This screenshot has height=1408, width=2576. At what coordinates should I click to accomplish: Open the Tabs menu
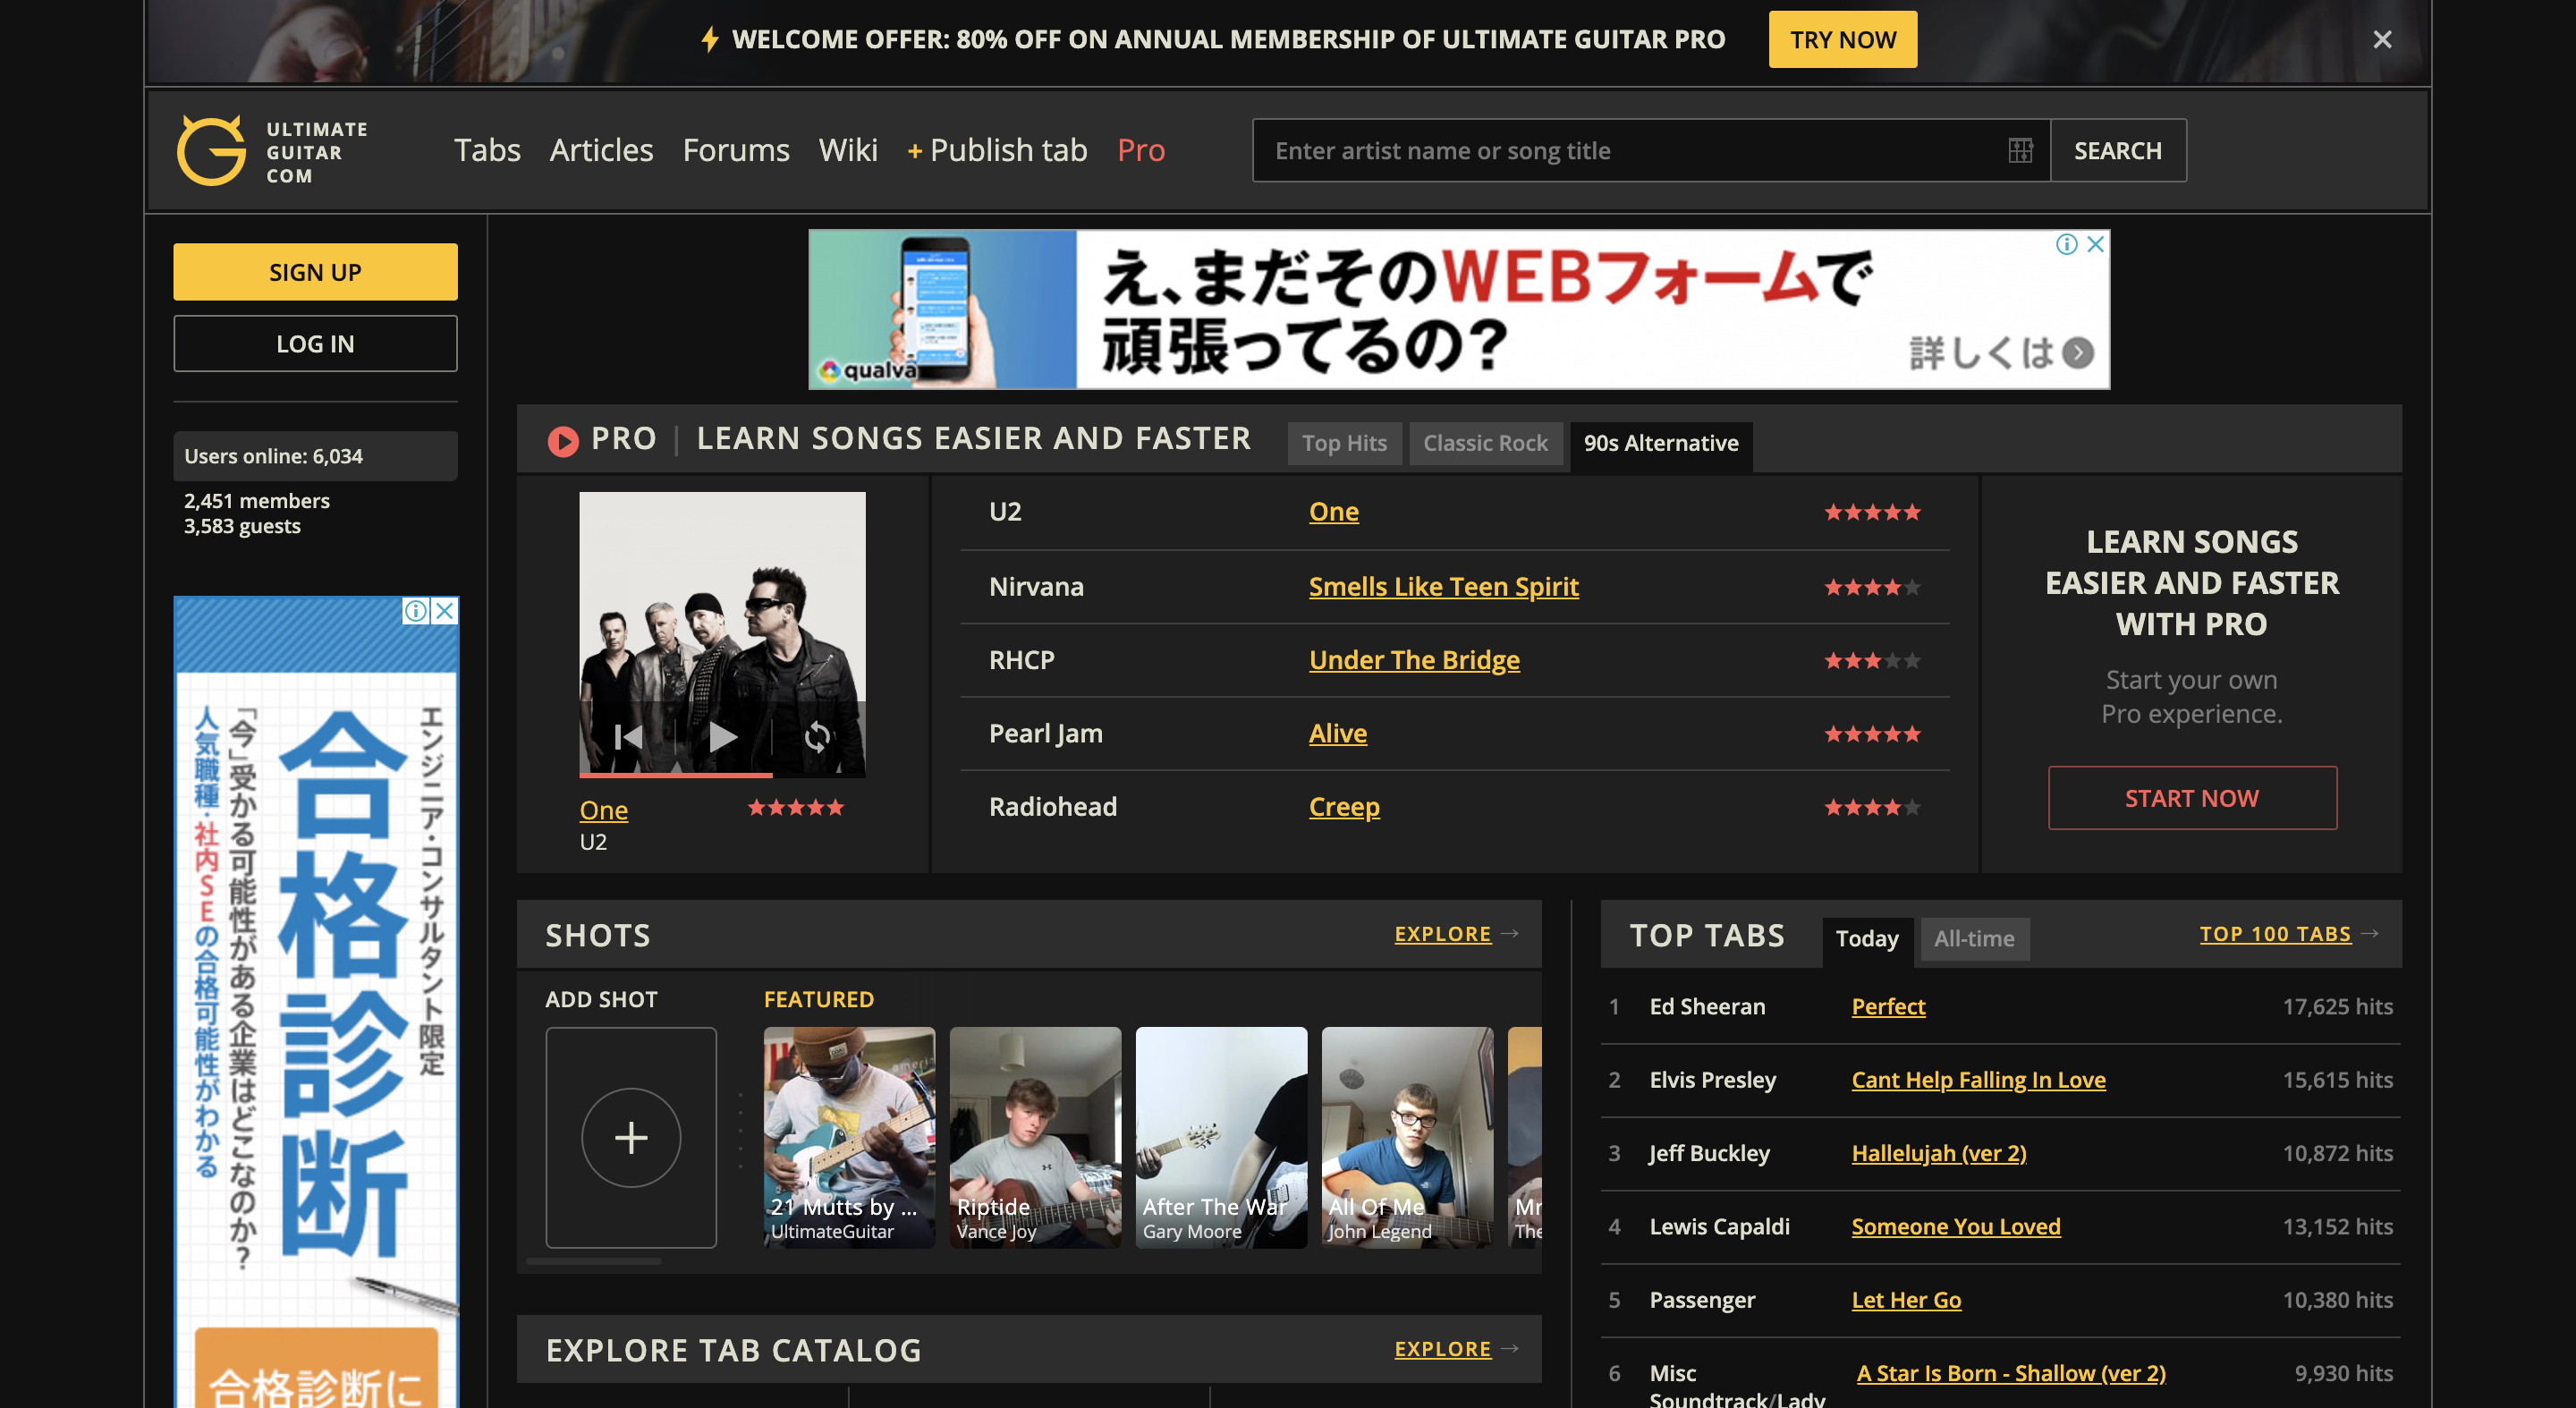487,150
